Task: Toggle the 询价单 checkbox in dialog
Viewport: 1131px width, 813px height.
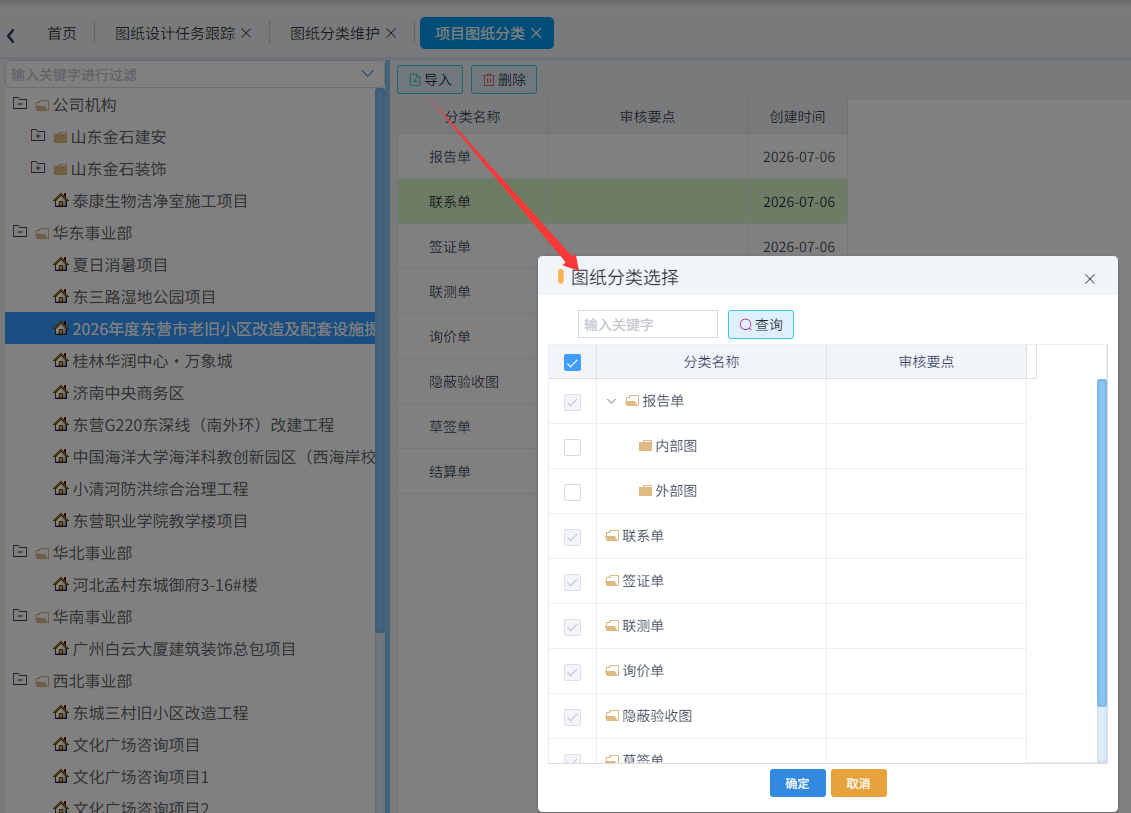Action: 572,672
